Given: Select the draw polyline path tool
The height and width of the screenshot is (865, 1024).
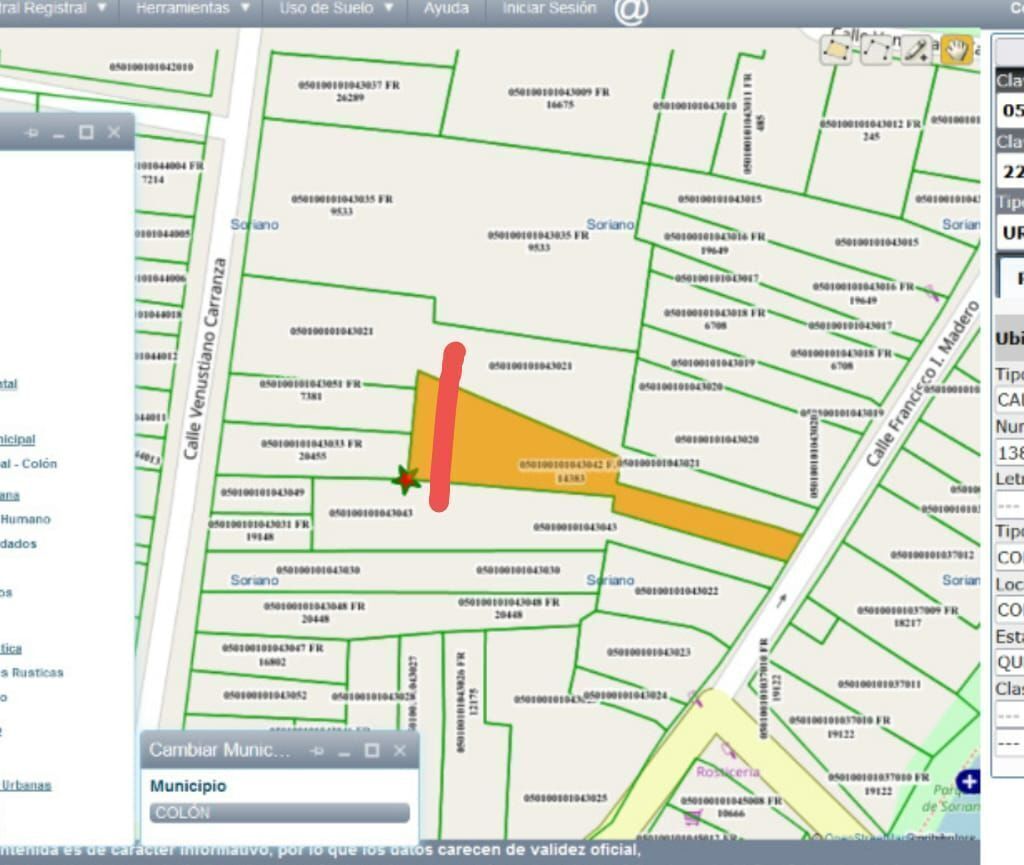Looking at the screenshot, I should (876, 50).
